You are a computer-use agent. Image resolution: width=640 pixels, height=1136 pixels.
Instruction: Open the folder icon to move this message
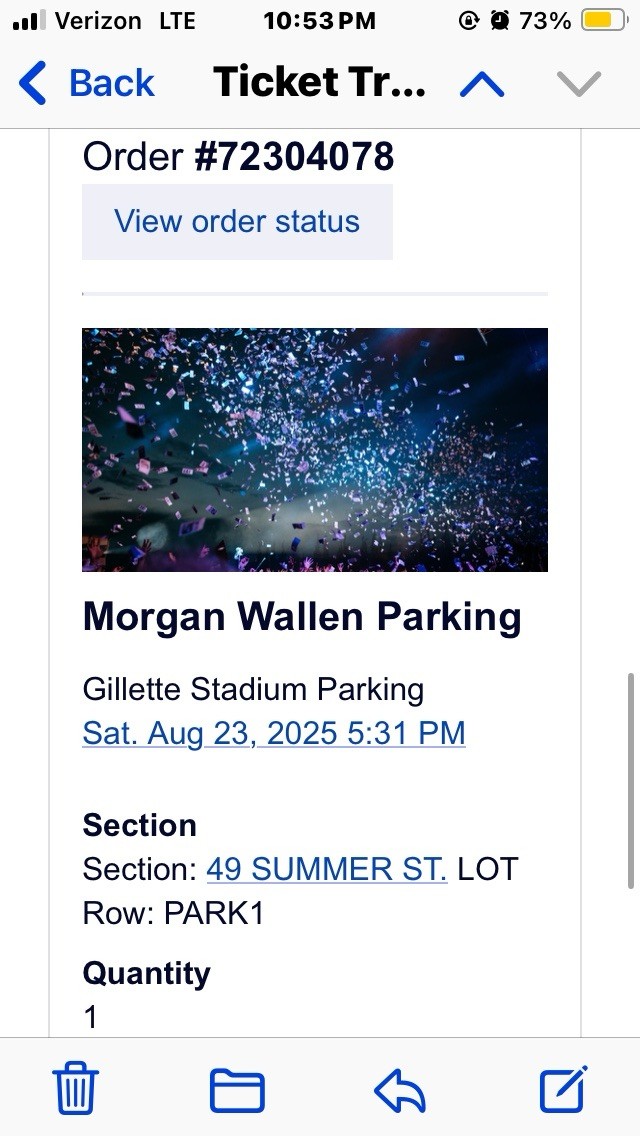[x=236, y=1089]
